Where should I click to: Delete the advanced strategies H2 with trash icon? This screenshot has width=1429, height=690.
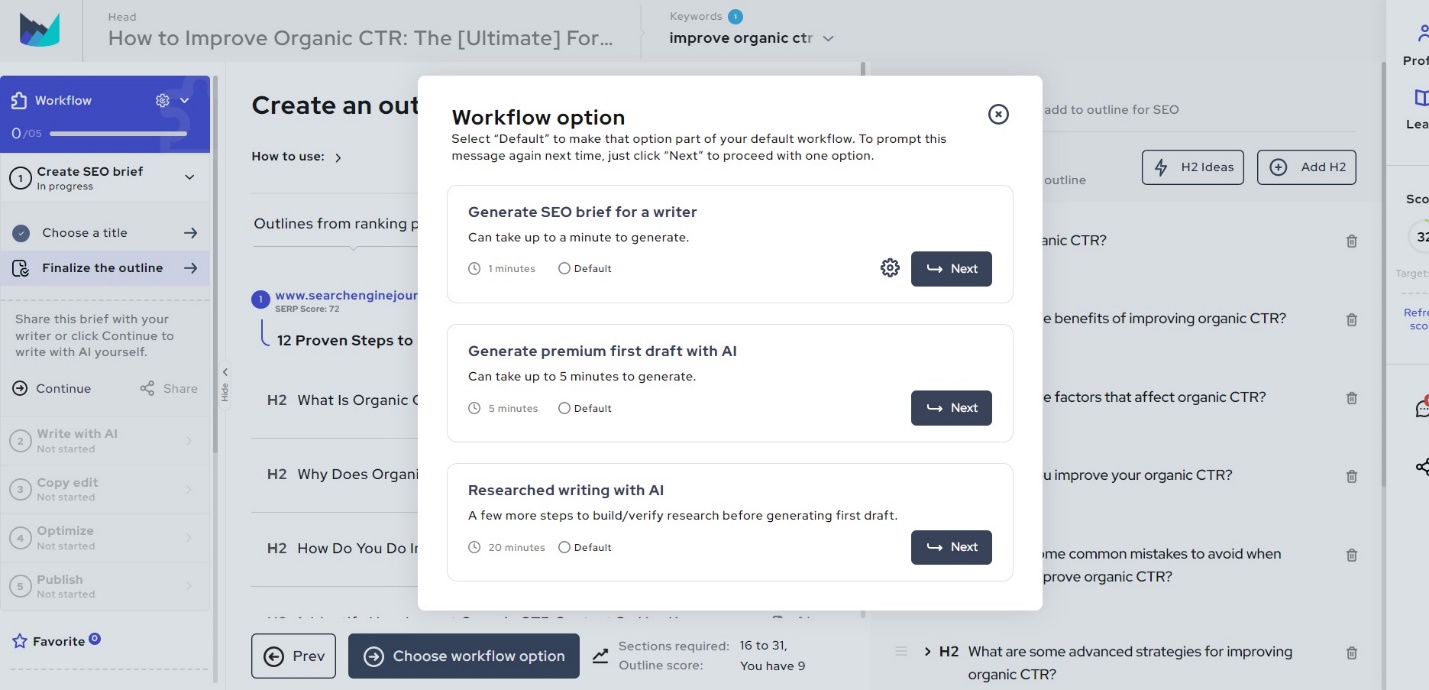point(1352,652)
